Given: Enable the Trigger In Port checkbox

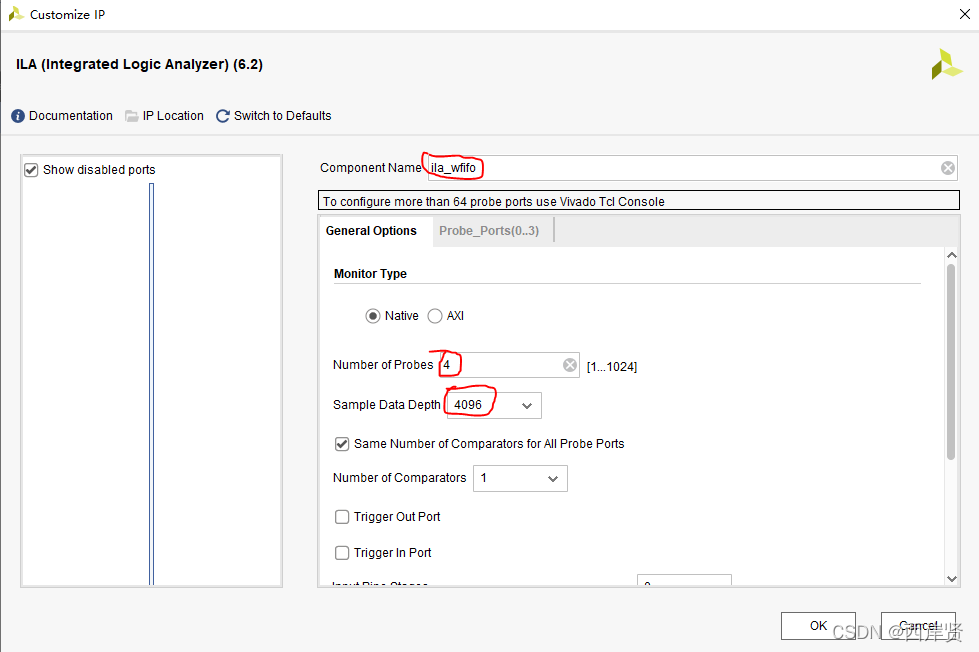Looking at the screenshot, I should (342, 553).
